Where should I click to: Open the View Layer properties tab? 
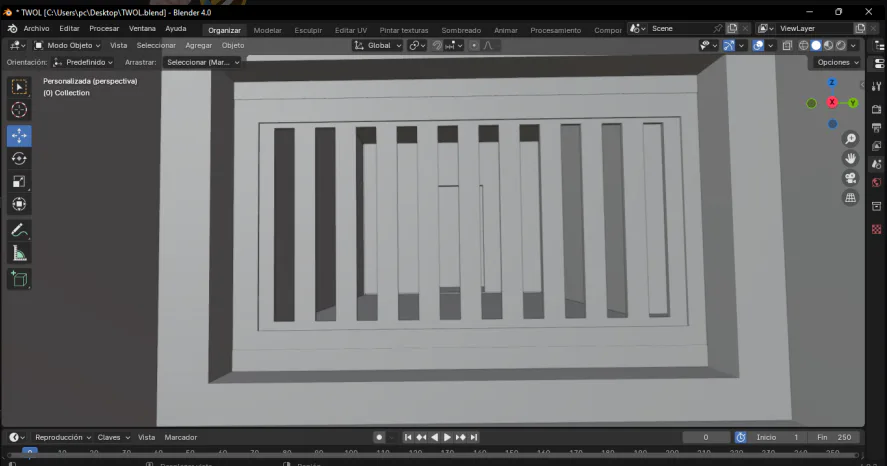[x=877, y=146]
